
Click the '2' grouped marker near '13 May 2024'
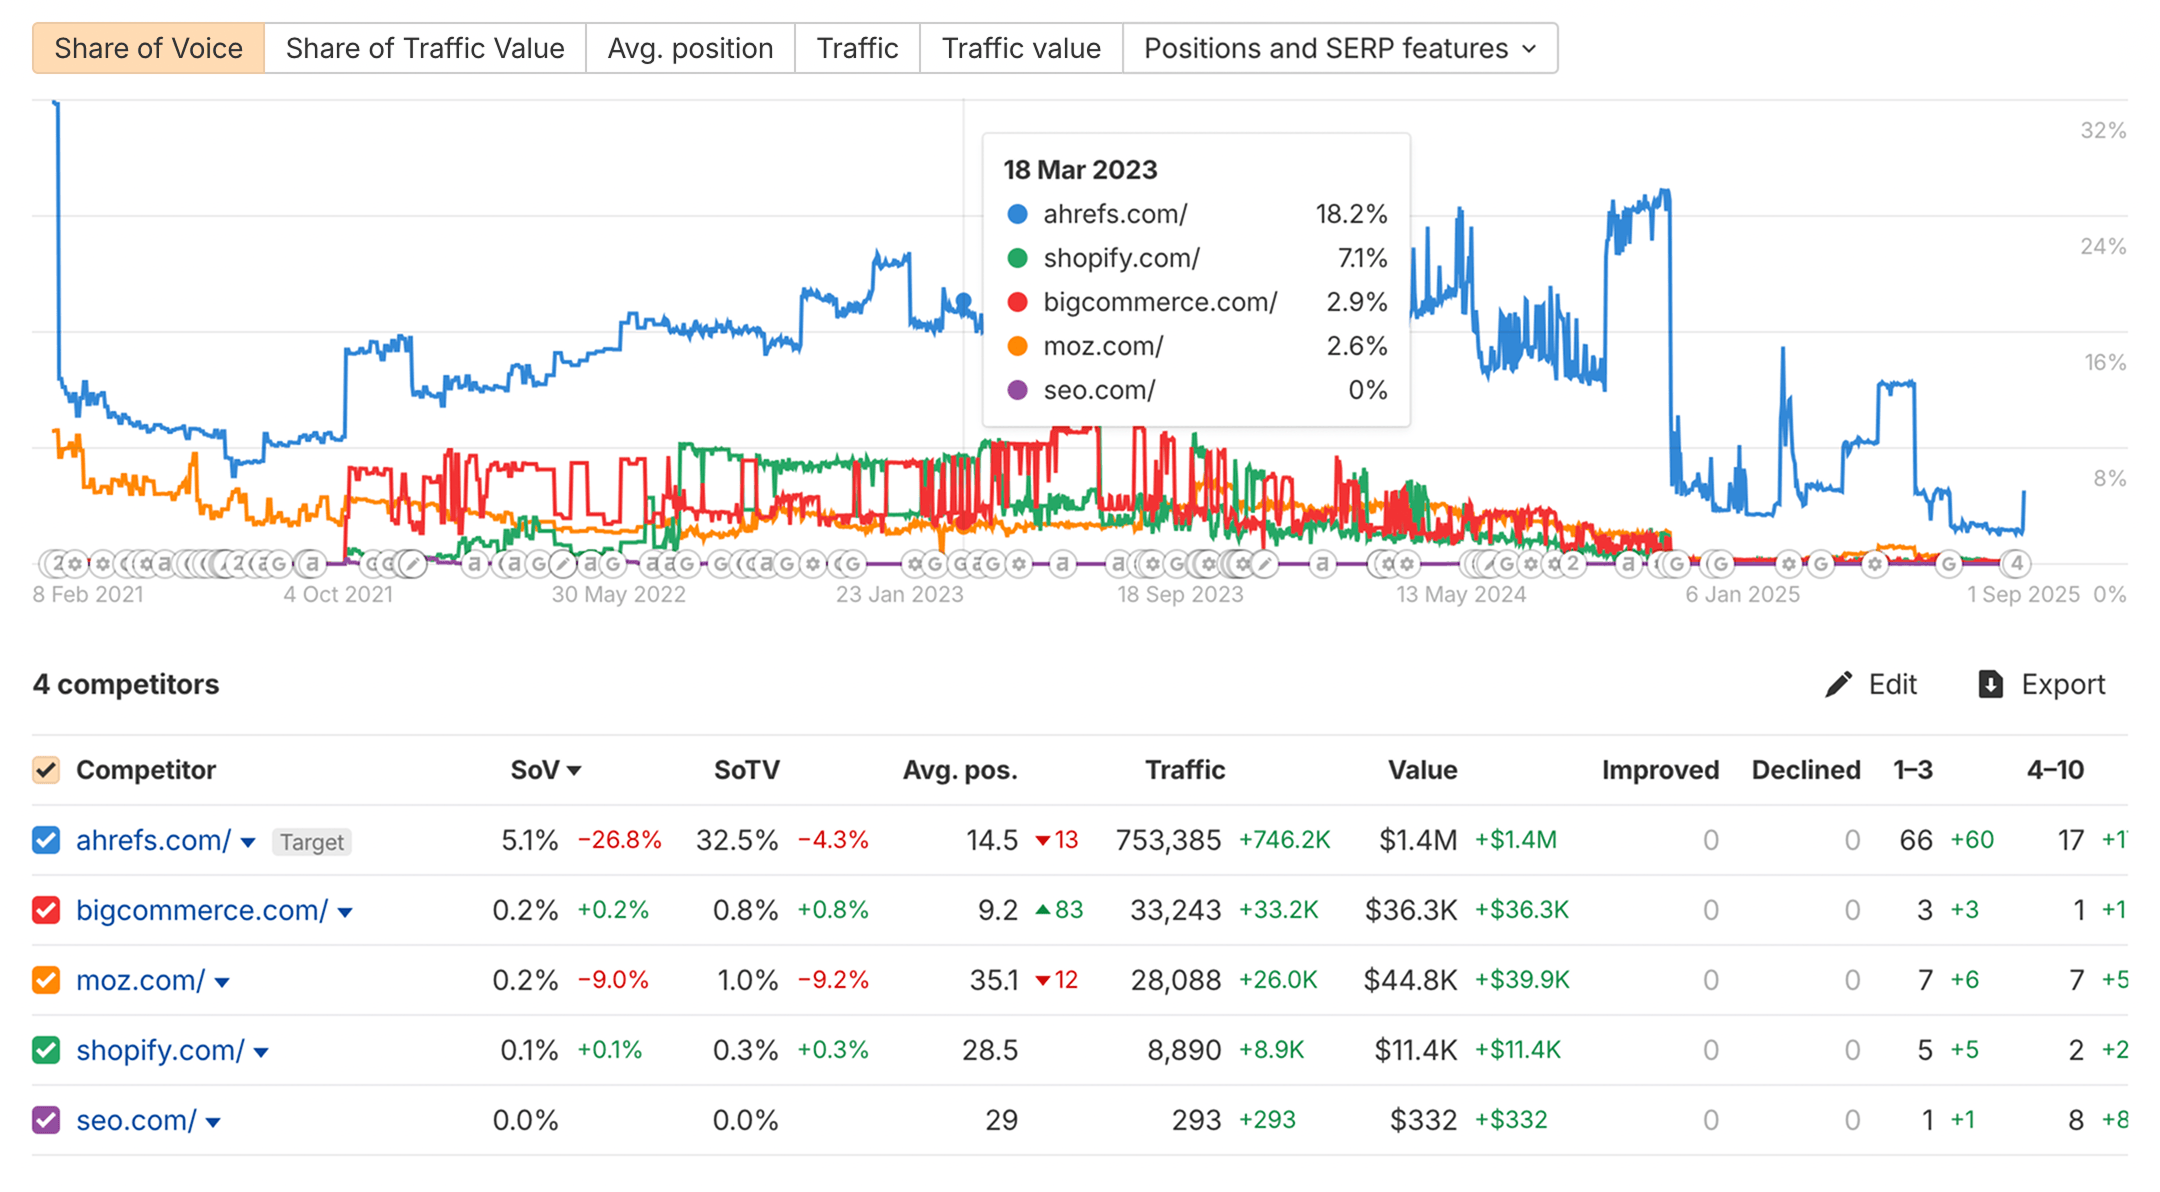(1572, 564)
